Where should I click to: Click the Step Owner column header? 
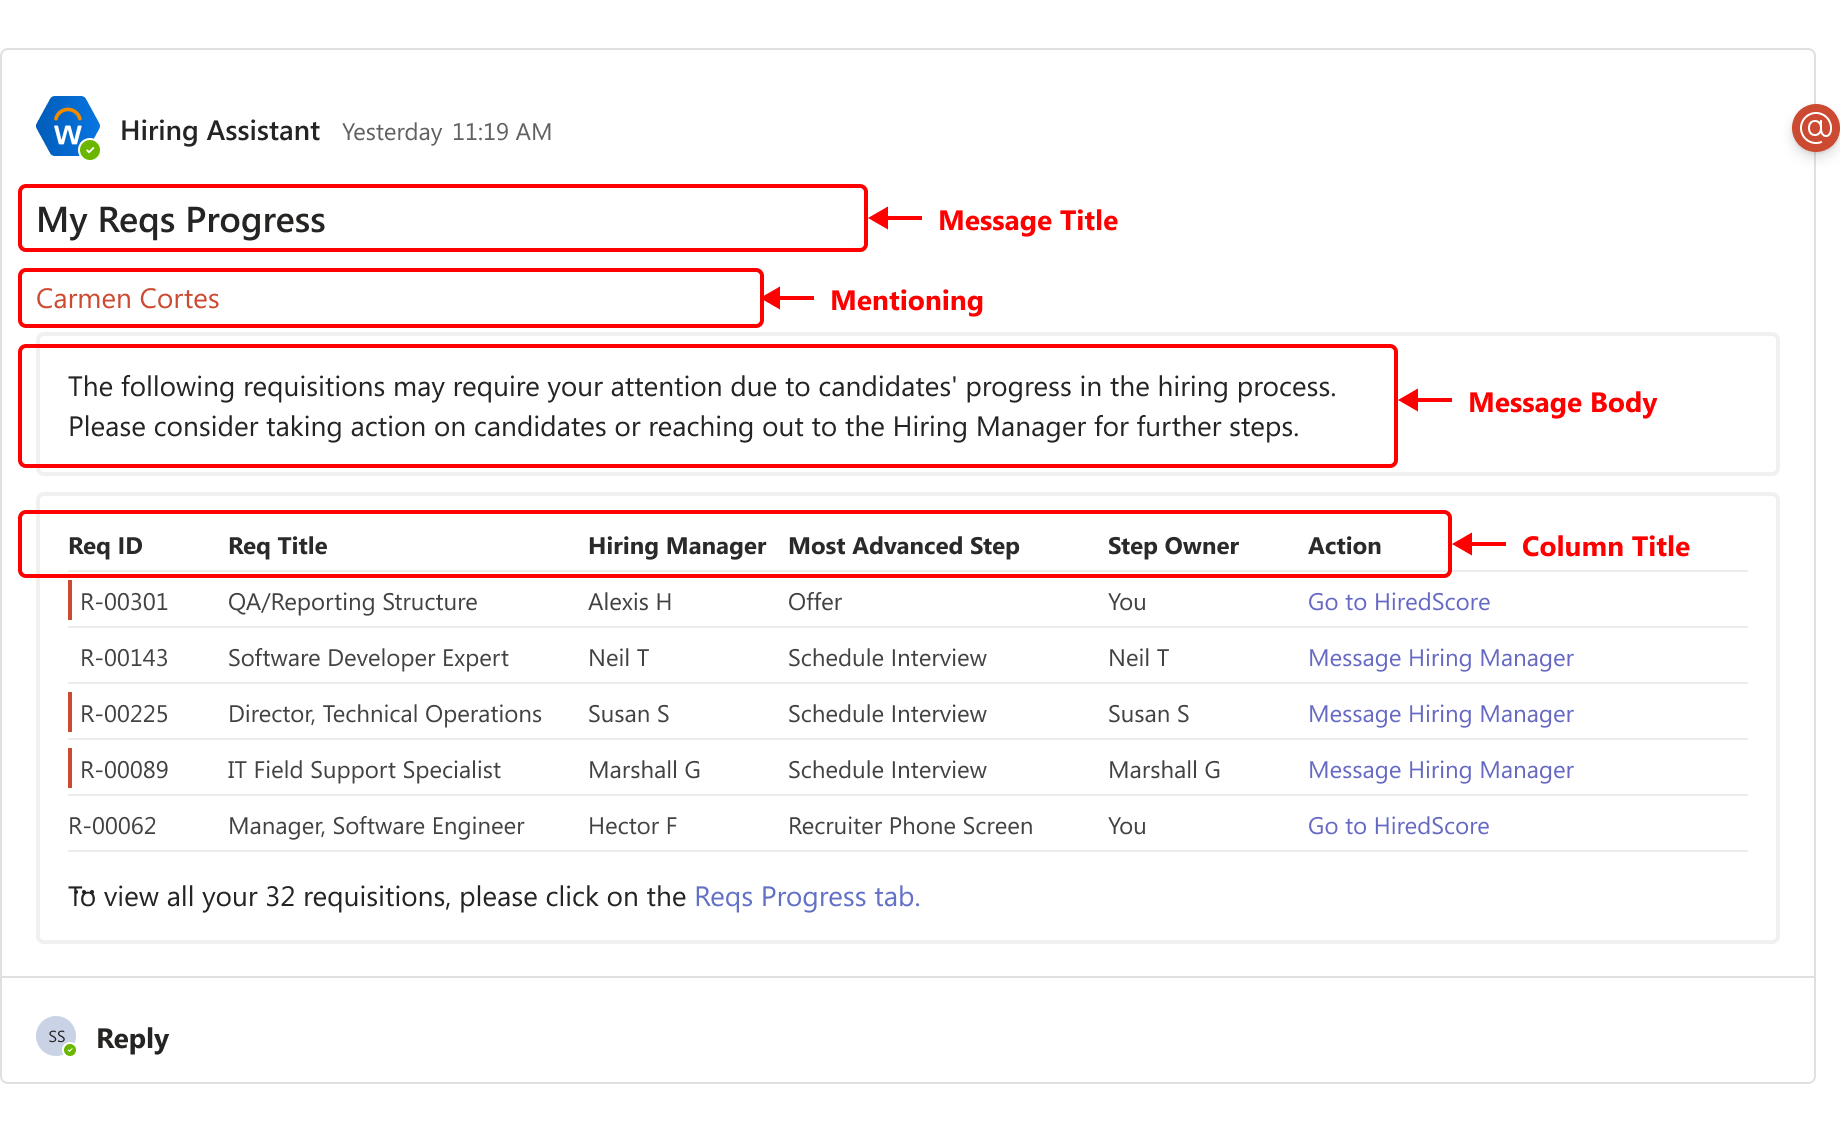point(1173,546)
